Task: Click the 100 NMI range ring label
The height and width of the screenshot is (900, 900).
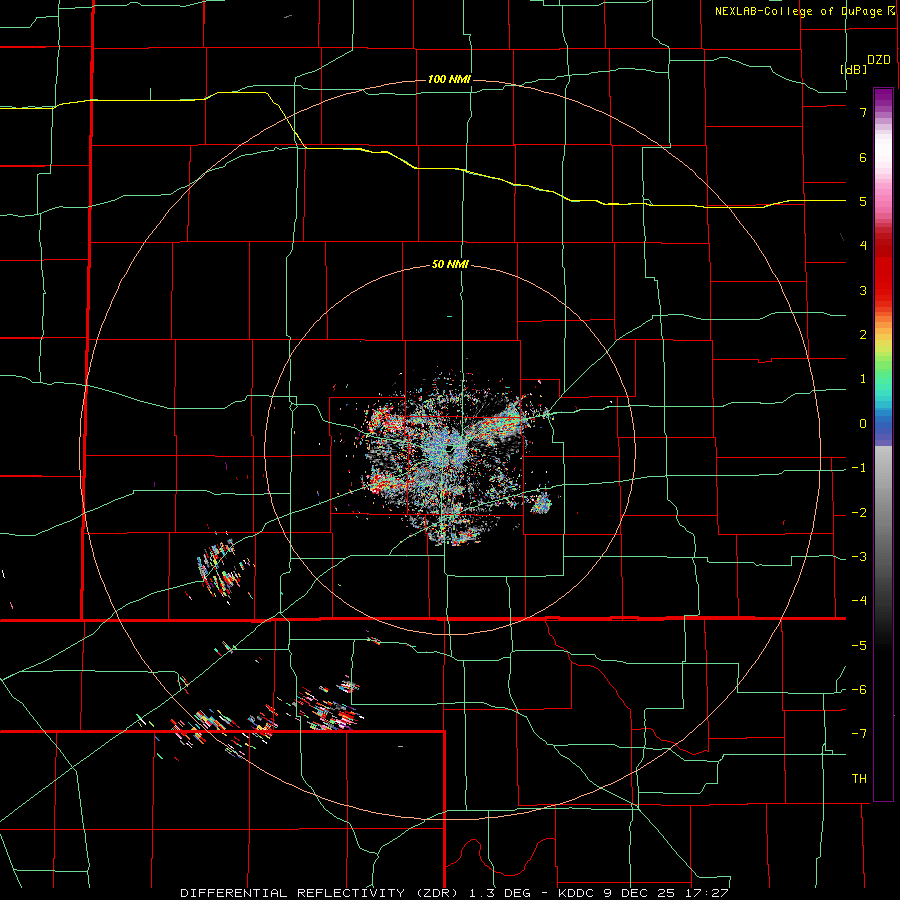Action: pyautogui.click(x=449, y=79)
